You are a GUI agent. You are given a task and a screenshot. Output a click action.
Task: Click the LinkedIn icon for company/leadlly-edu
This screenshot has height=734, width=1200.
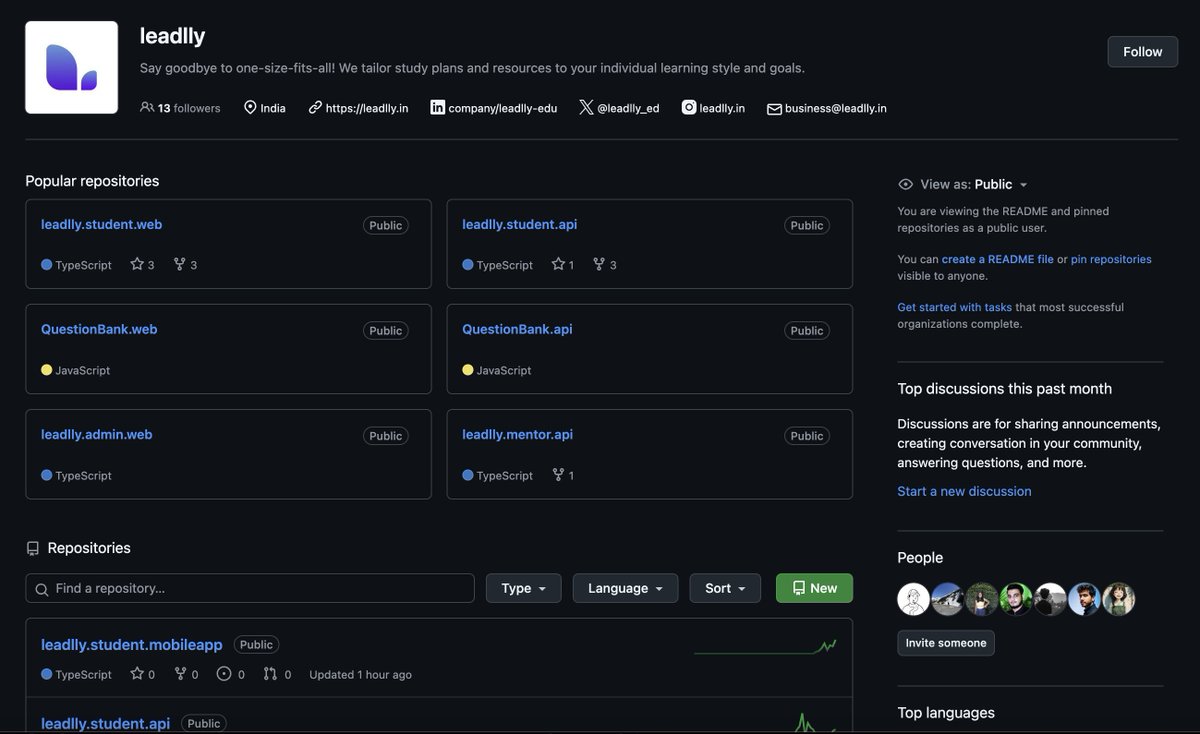coord(437,107)
